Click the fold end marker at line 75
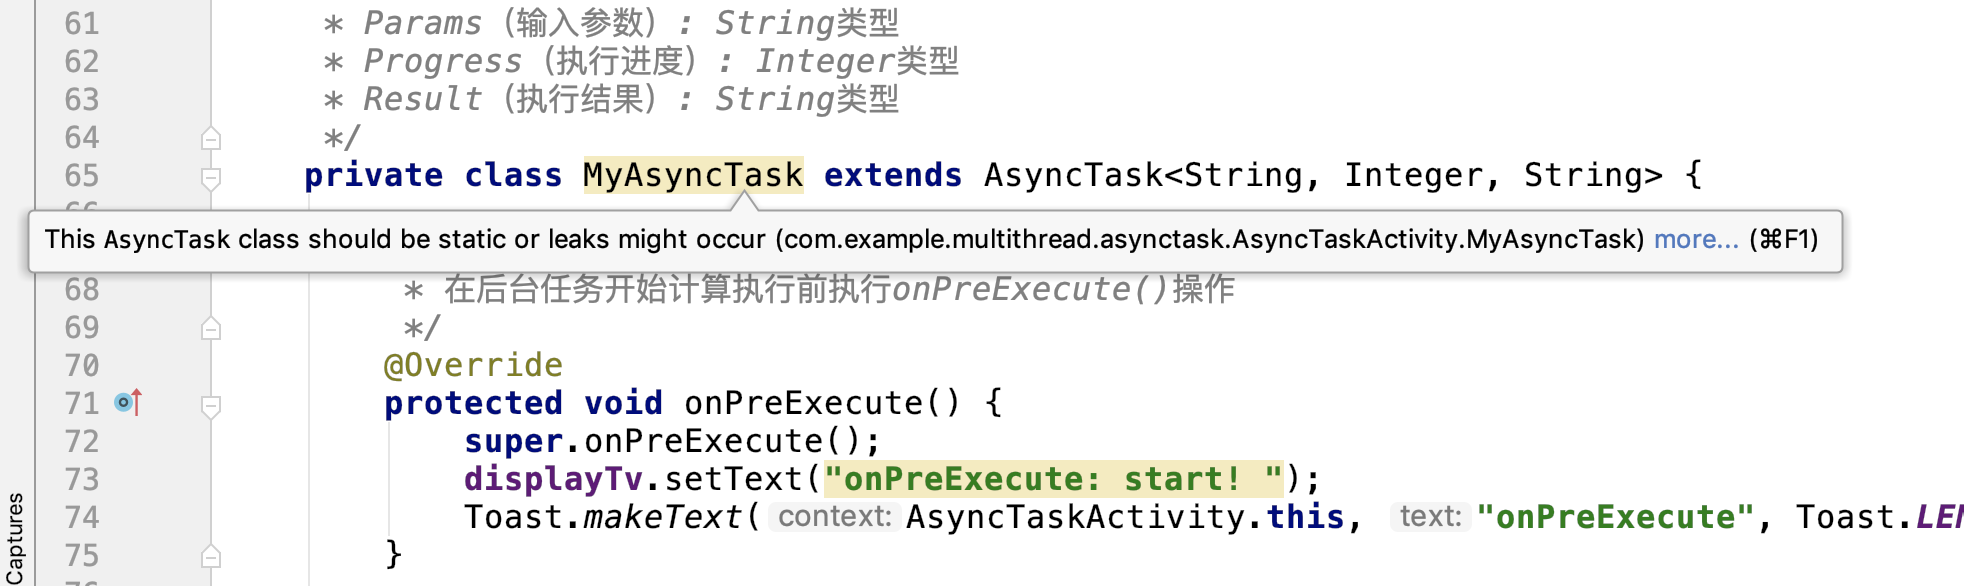Screen dimensions: 1964x586 coord(211,557)
